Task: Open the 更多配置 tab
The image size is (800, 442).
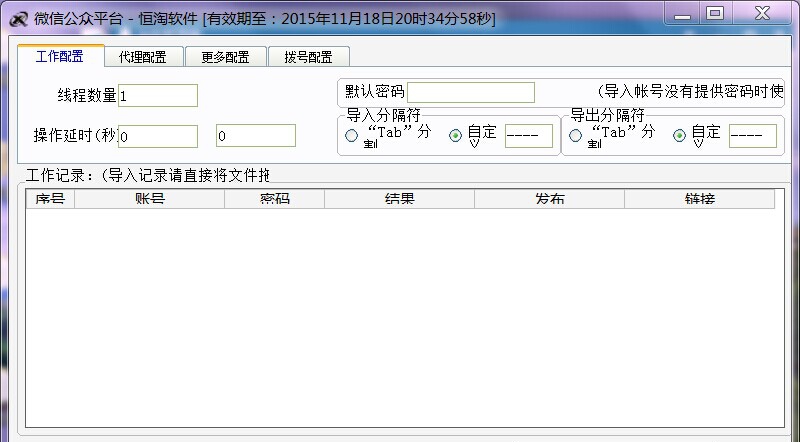Action: [x=226, y=57]
